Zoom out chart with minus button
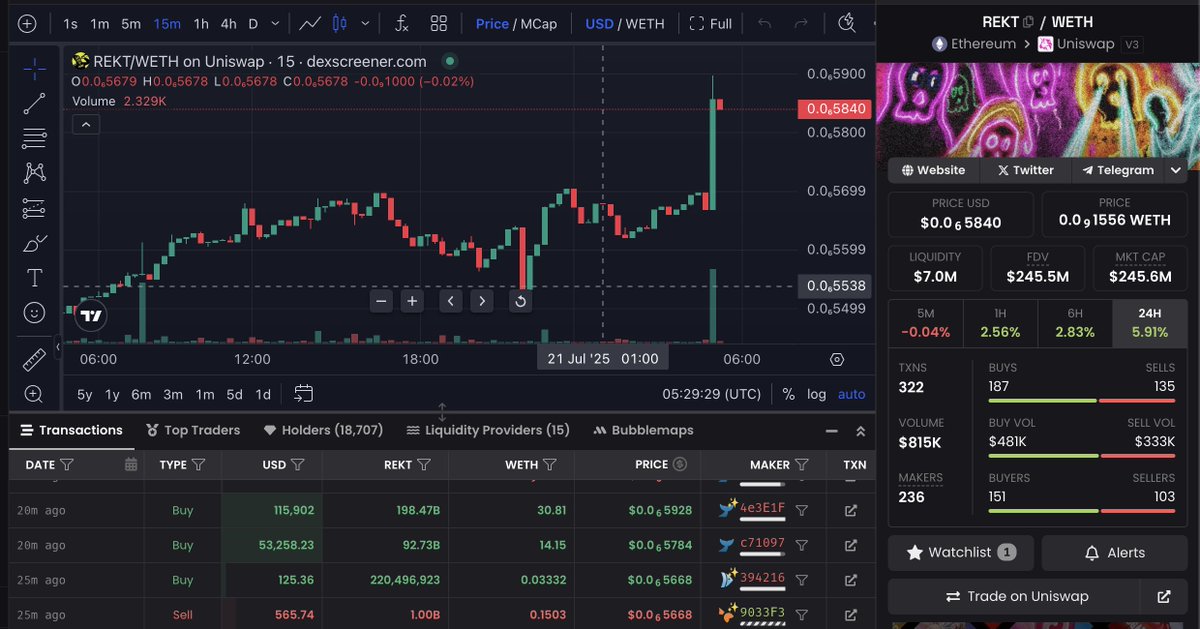 tap(381, 301)
